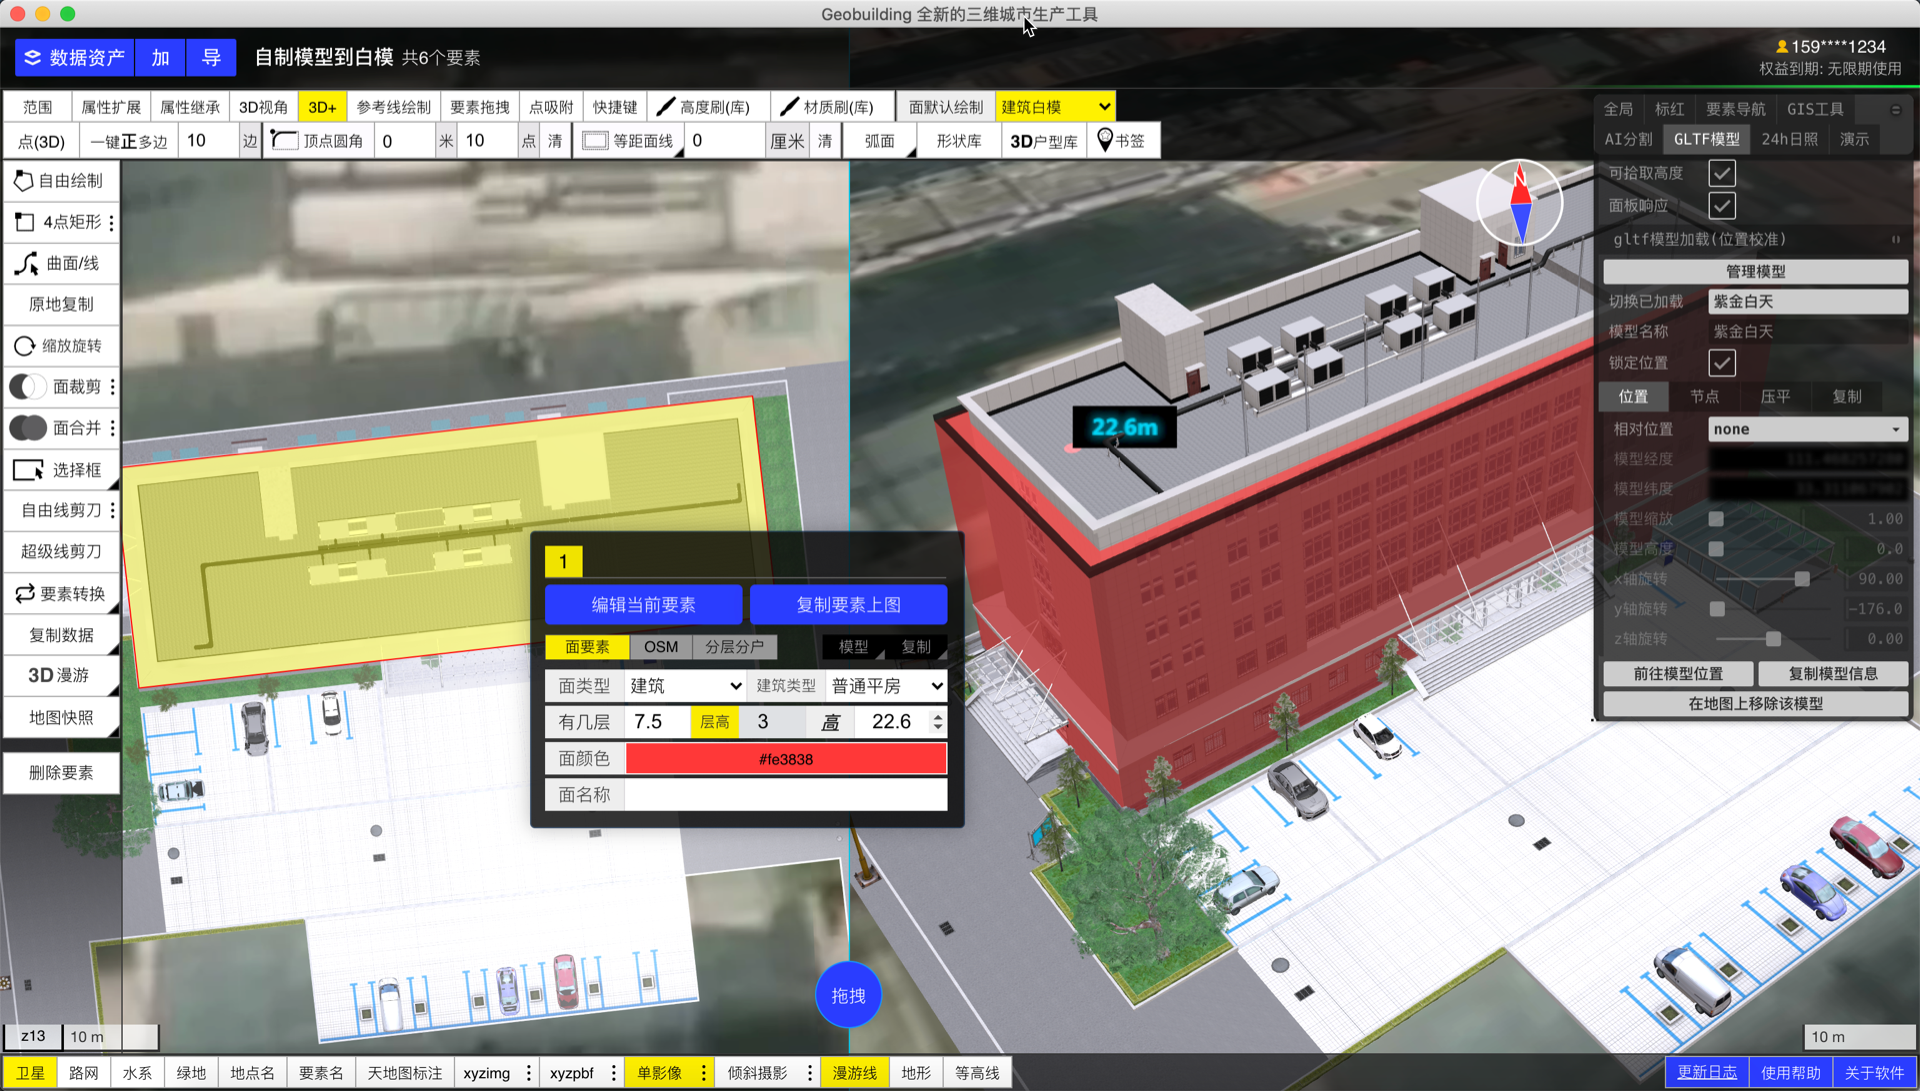Switch to the OSM tab
The width and height of the screenshot is (1920, 1091).
[660, 647]
